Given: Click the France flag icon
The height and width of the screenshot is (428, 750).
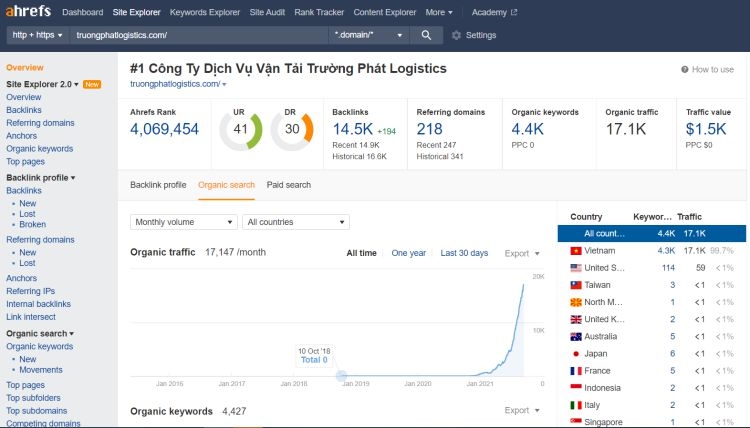Looking at the screenshot, I should 576,371.
